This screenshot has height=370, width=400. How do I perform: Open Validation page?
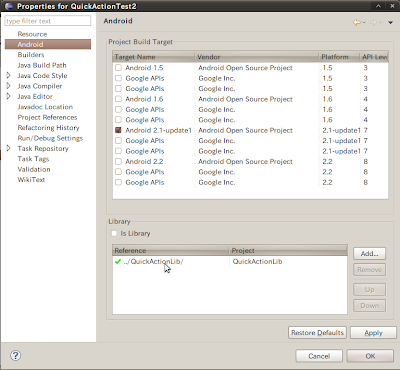point(34,169)
